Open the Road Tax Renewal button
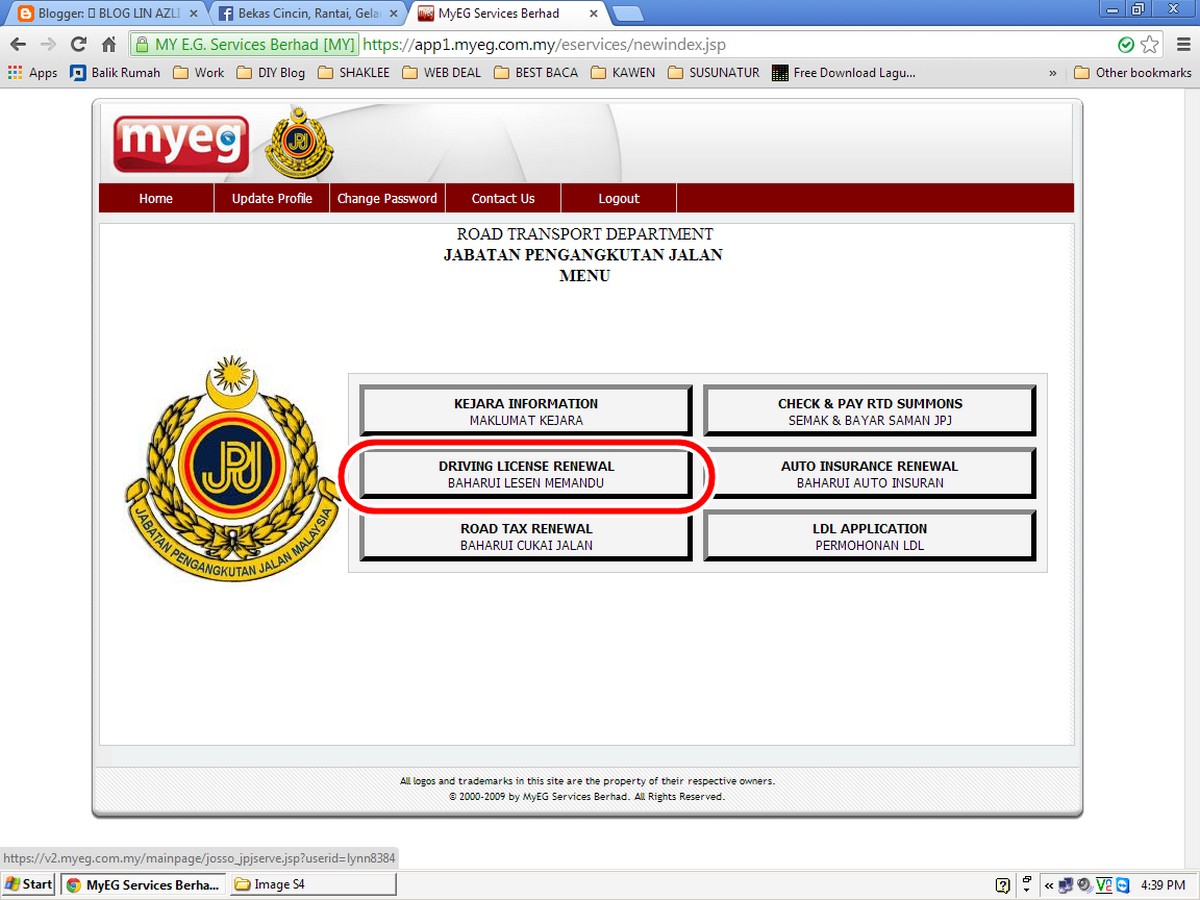The height and width of the screenshot is (900, 1200). [x=526, y=536]
